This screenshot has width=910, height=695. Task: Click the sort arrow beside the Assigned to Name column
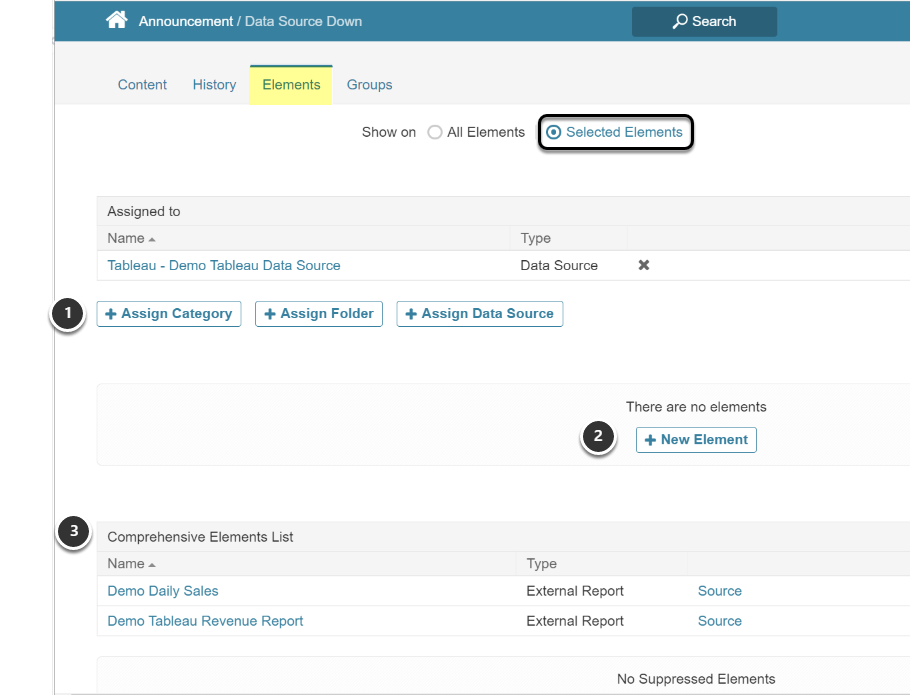point(152,239)
